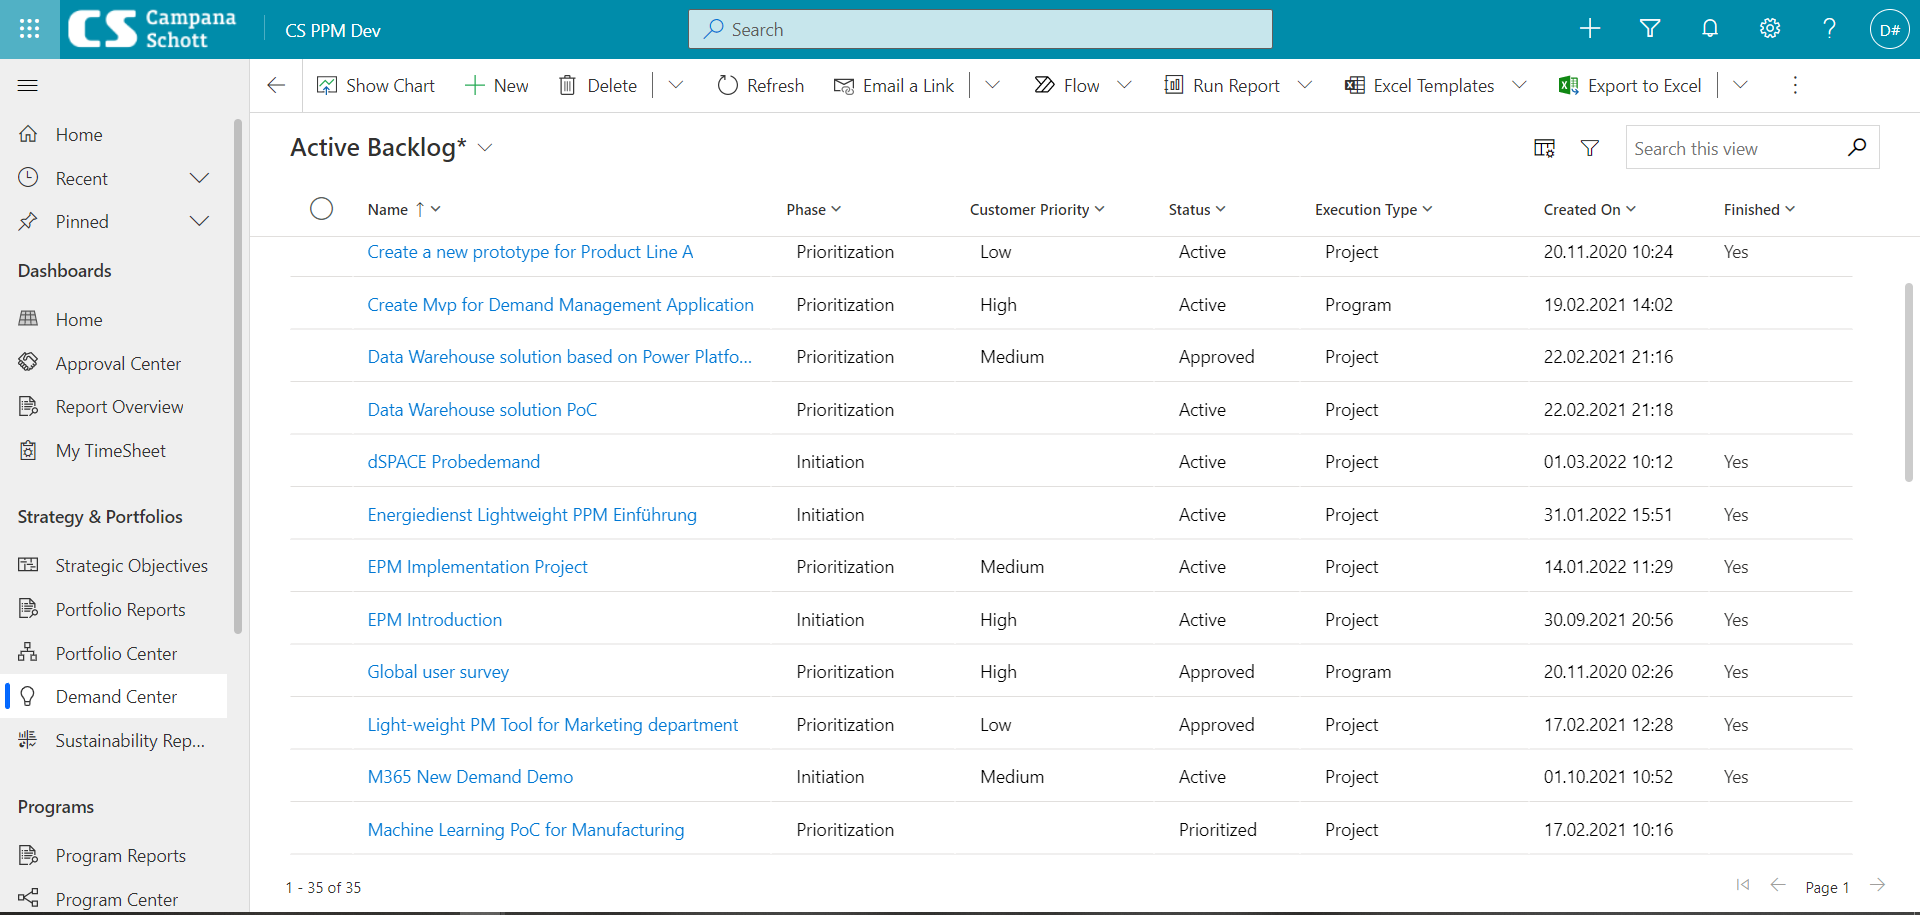
Task: Open advanced find filter icon in header
Action: 1650,29
